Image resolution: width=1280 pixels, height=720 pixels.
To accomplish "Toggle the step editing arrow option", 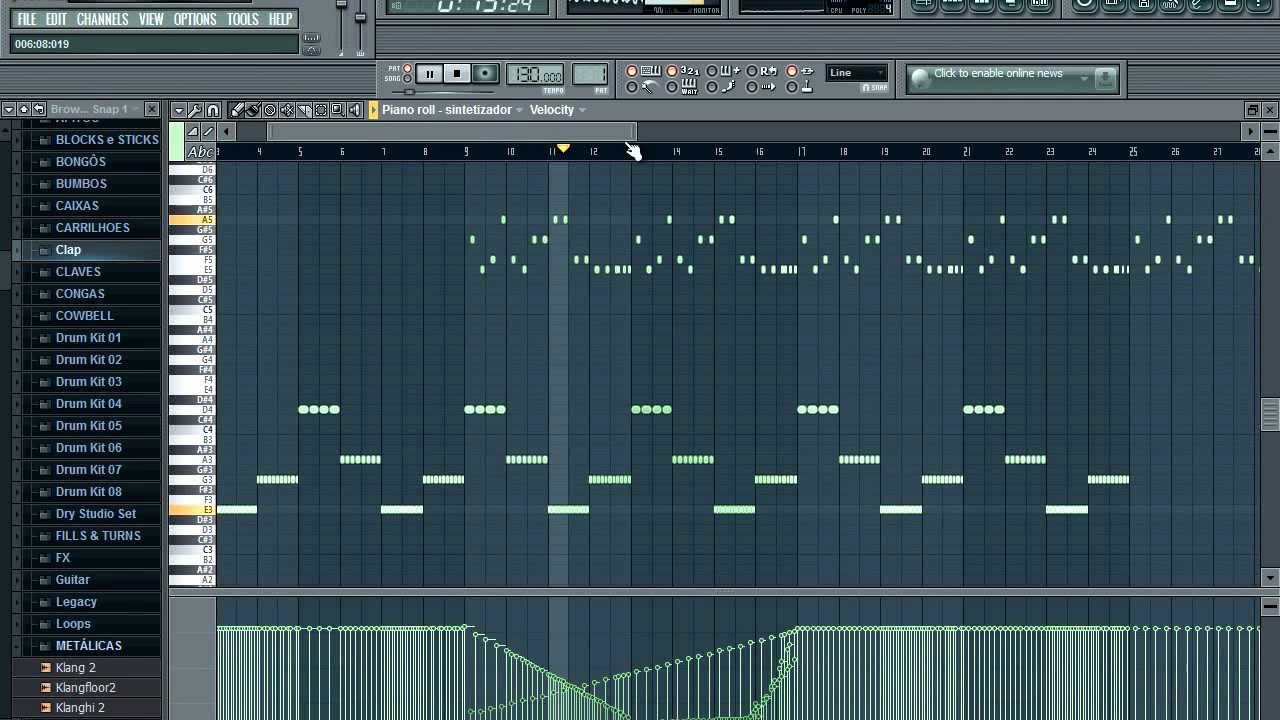I will pos(752,87).
